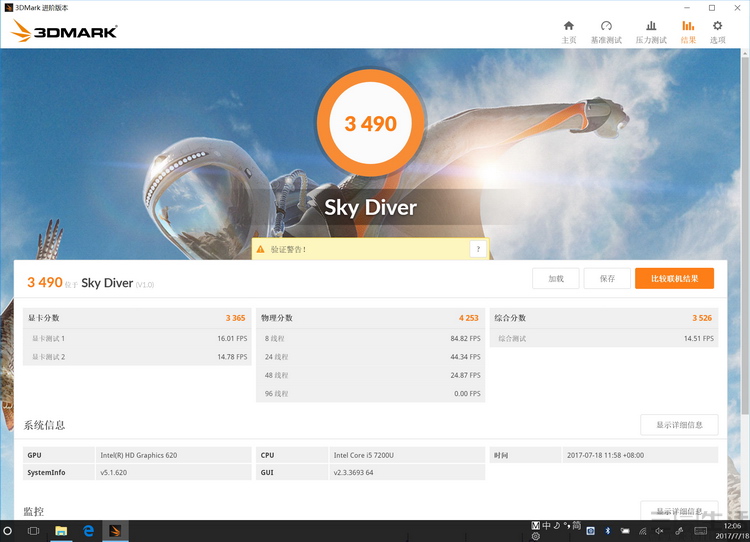Click the 加载 load button
This screenshot has height=542, width=750.
pos(556,278)
